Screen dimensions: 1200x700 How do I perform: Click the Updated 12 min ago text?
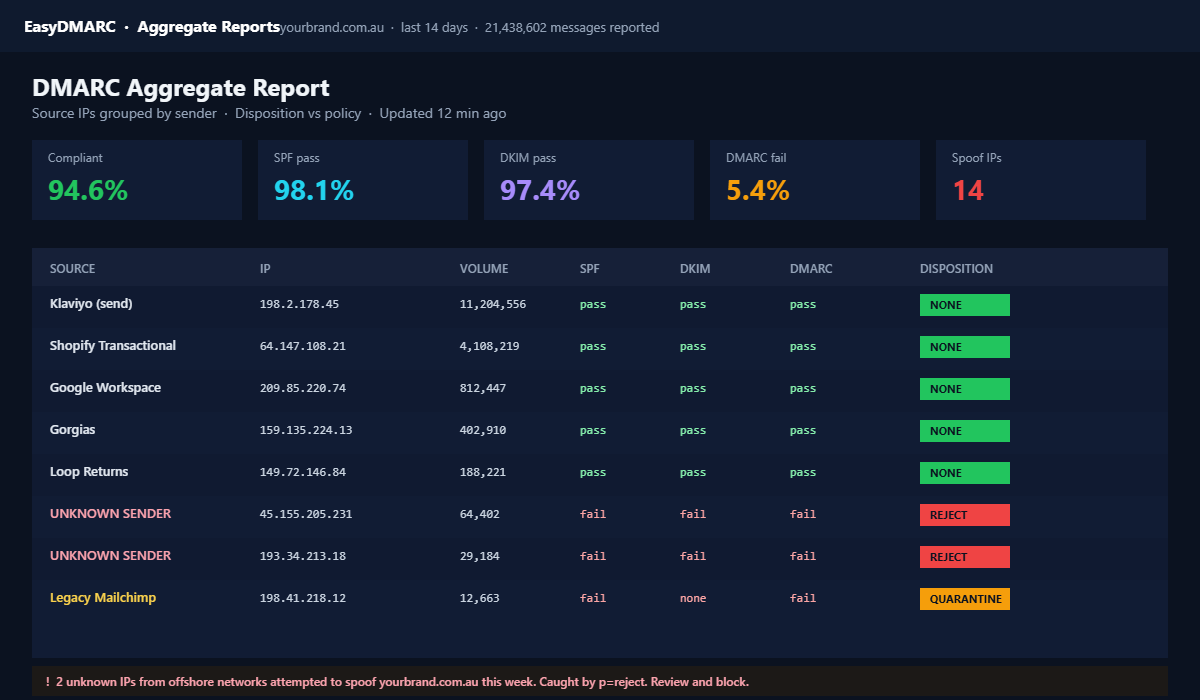443,113
